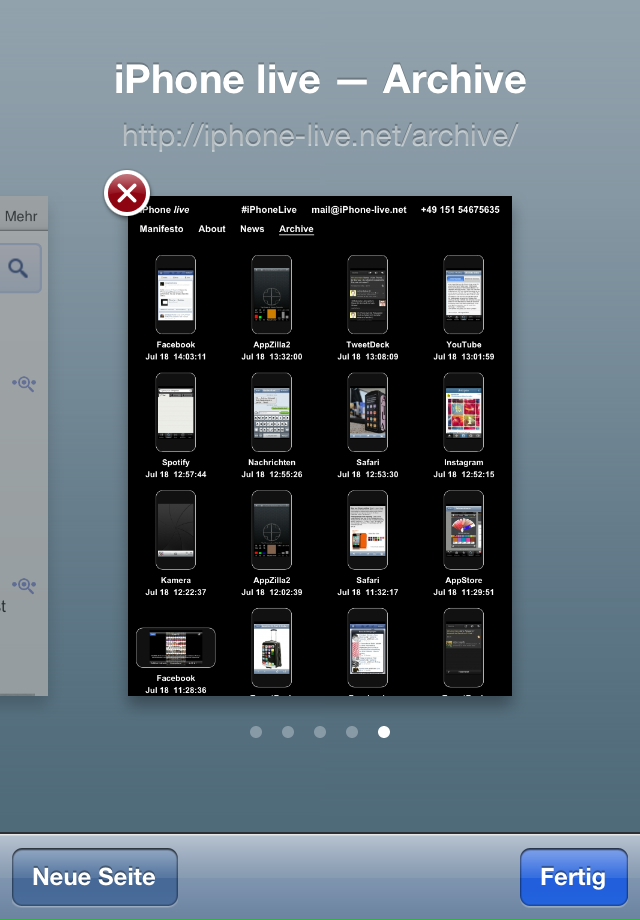Click the mail@iPhone-live.net email link

pyautogui.click(x=358, y=209)
